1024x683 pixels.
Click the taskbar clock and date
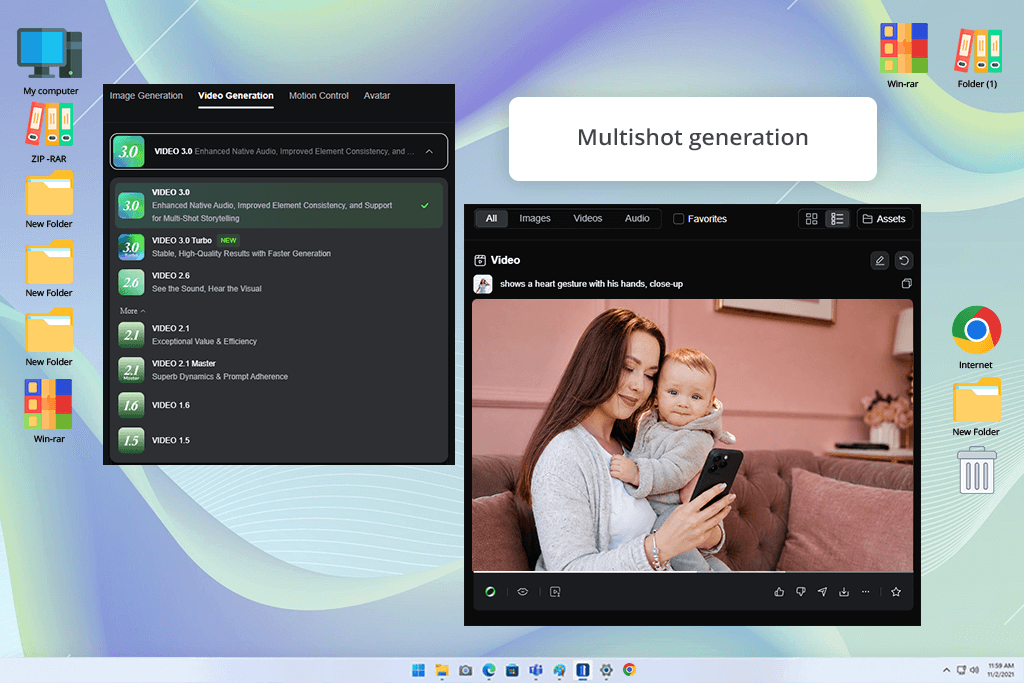coord(1000,670)
